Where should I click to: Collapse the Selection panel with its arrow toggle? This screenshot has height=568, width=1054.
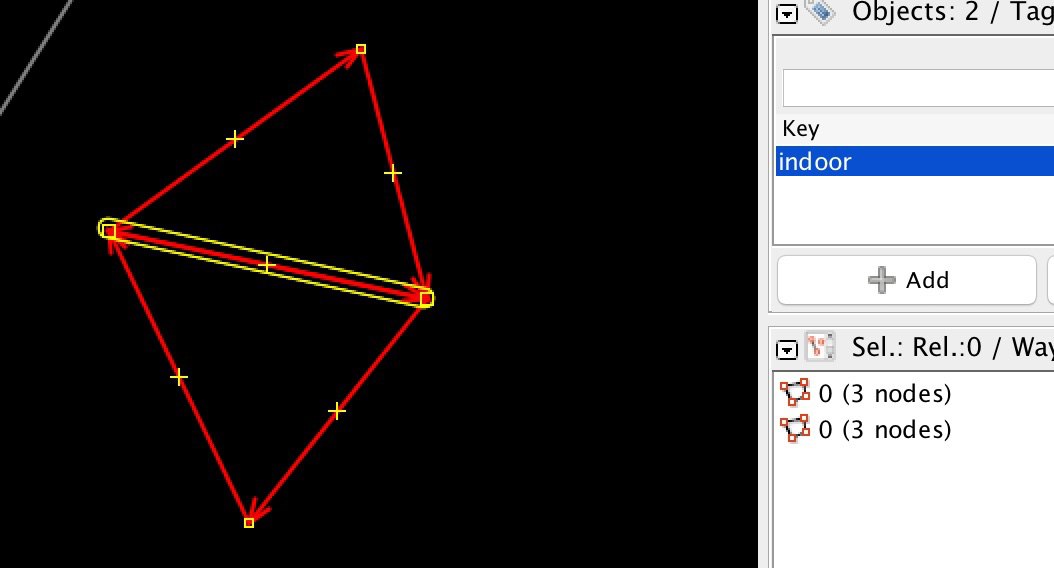786,349
